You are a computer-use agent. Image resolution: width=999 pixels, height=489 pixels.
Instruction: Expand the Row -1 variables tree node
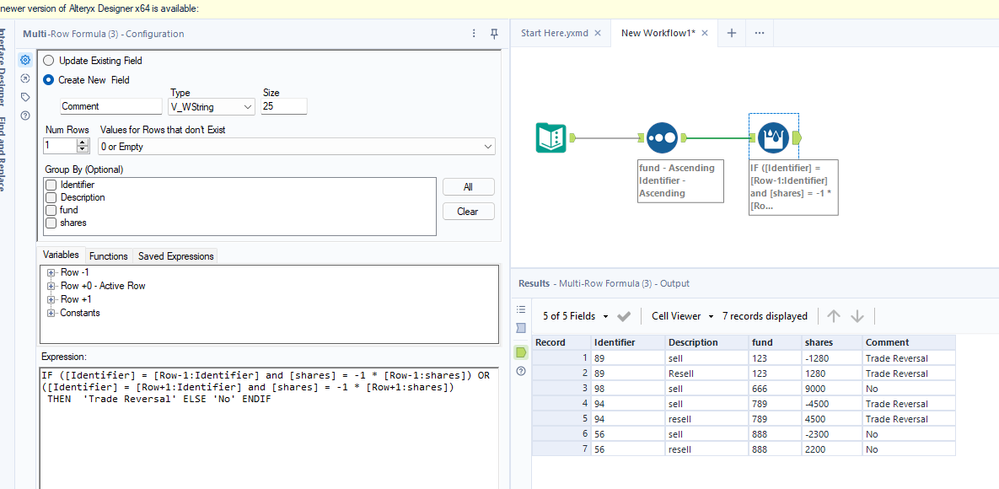50,272
